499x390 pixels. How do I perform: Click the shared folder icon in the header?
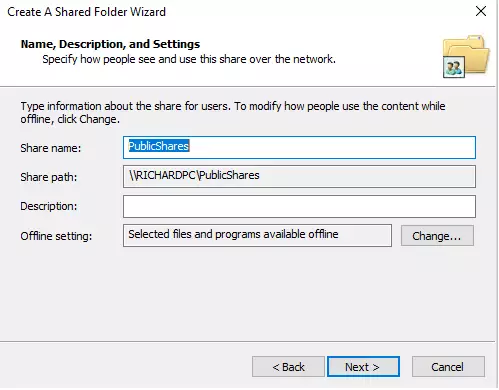click(x=466, y=56)
